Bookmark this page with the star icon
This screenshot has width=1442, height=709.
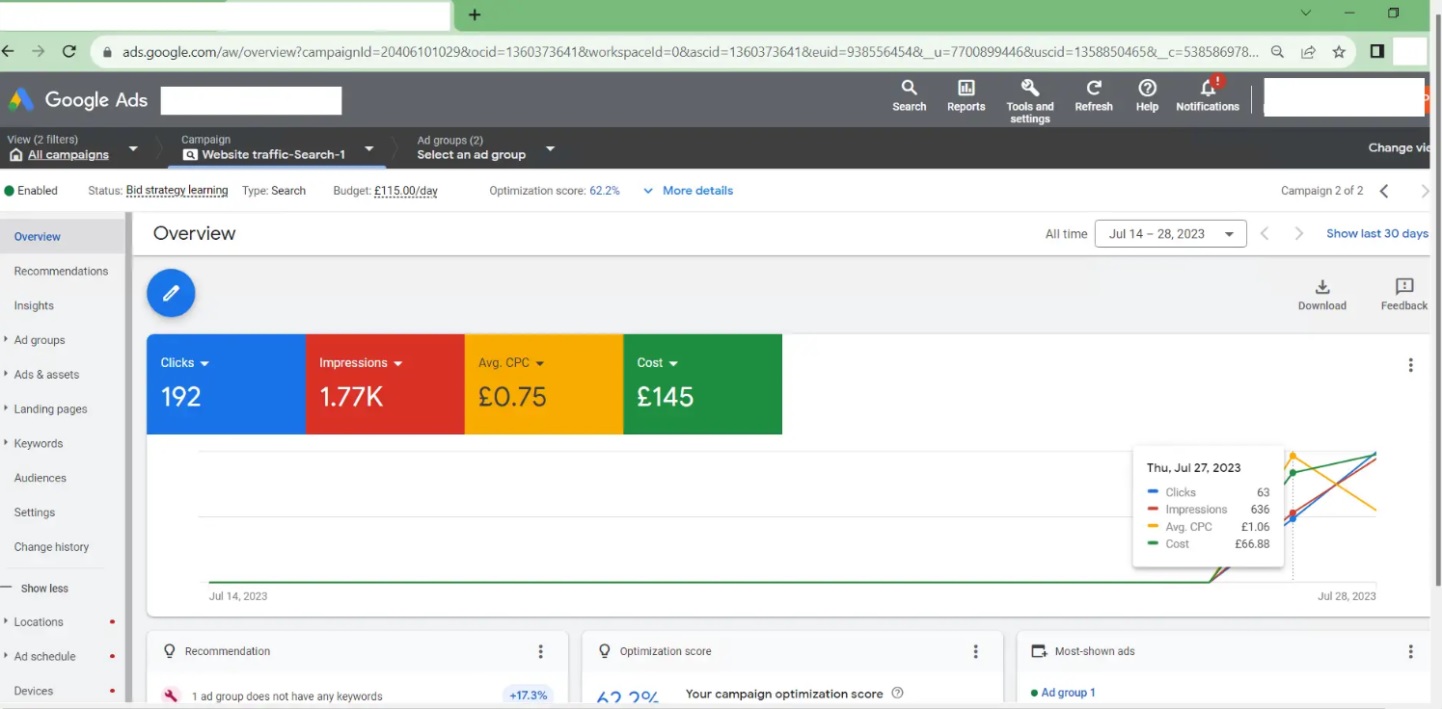point(1339,52)
